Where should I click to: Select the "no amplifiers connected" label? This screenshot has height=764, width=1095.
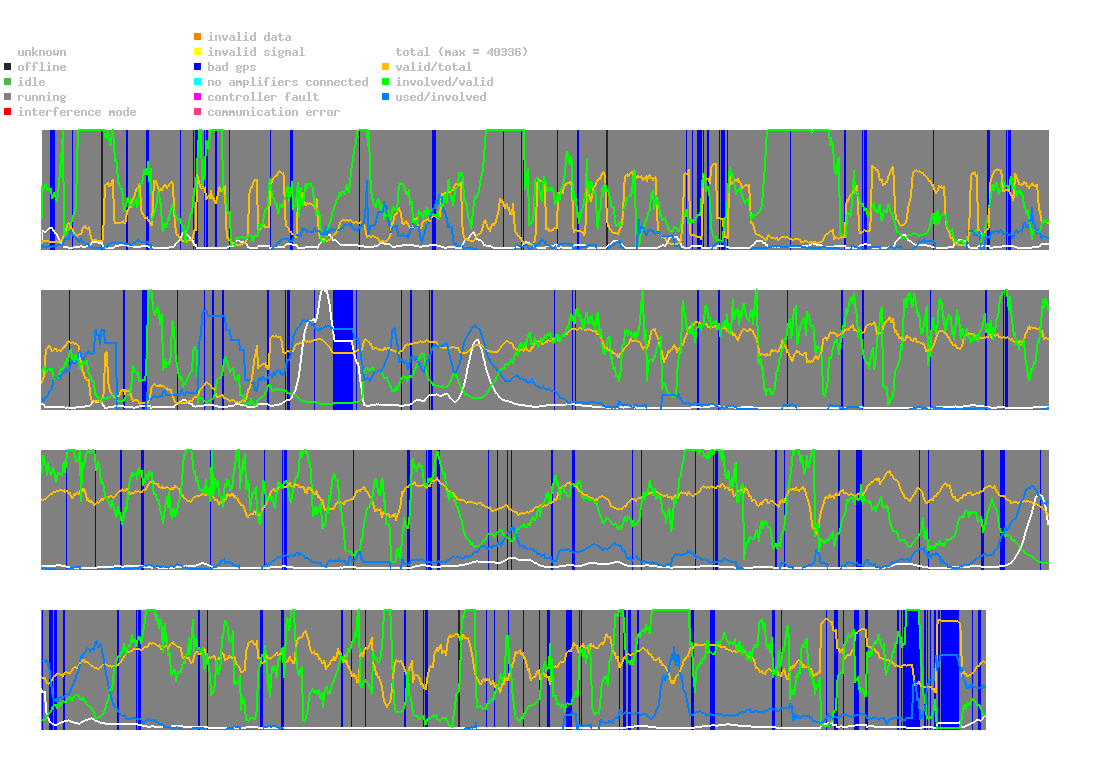[288, 82]
